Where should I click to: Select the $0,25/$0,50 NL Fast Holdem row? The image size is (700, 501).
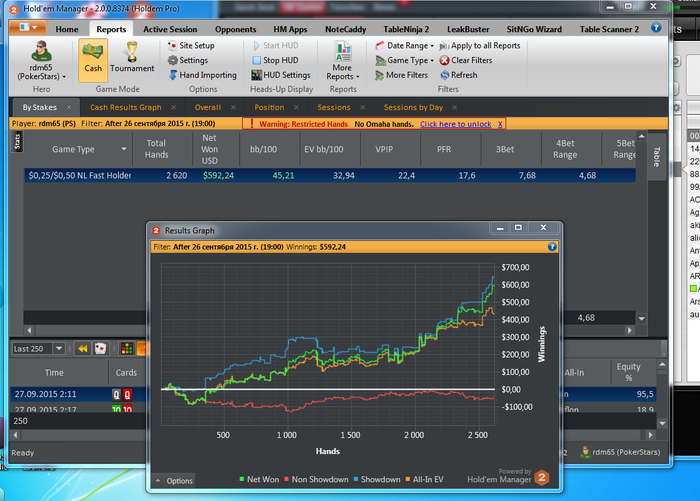coord(330,175)
